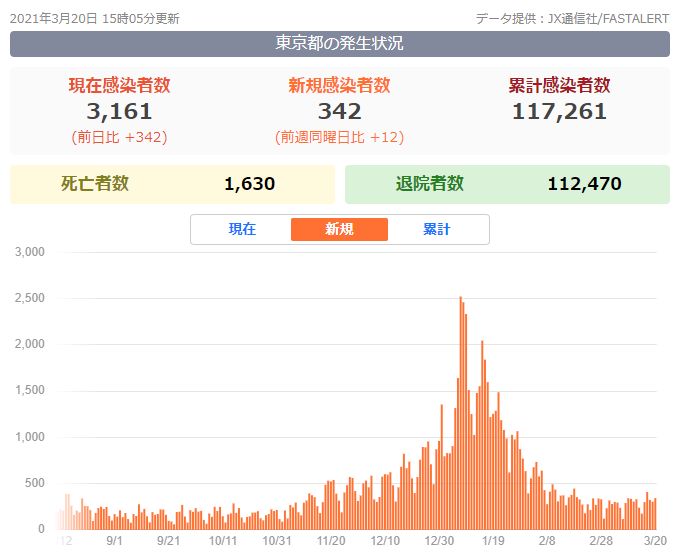The image size is (685, 554).
Task: Switch to the 現在 tab
Action: tap(242, 229)
